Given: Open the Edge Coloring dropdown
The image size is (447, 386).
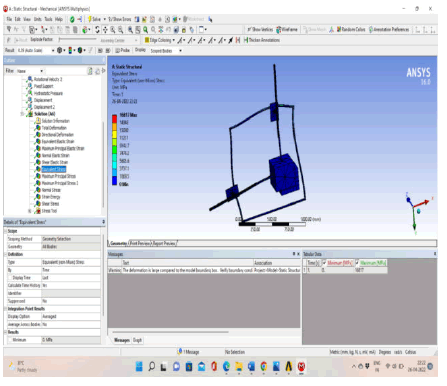Looking at the screenshot, I should pyautogui.click(x=159, y=40).
